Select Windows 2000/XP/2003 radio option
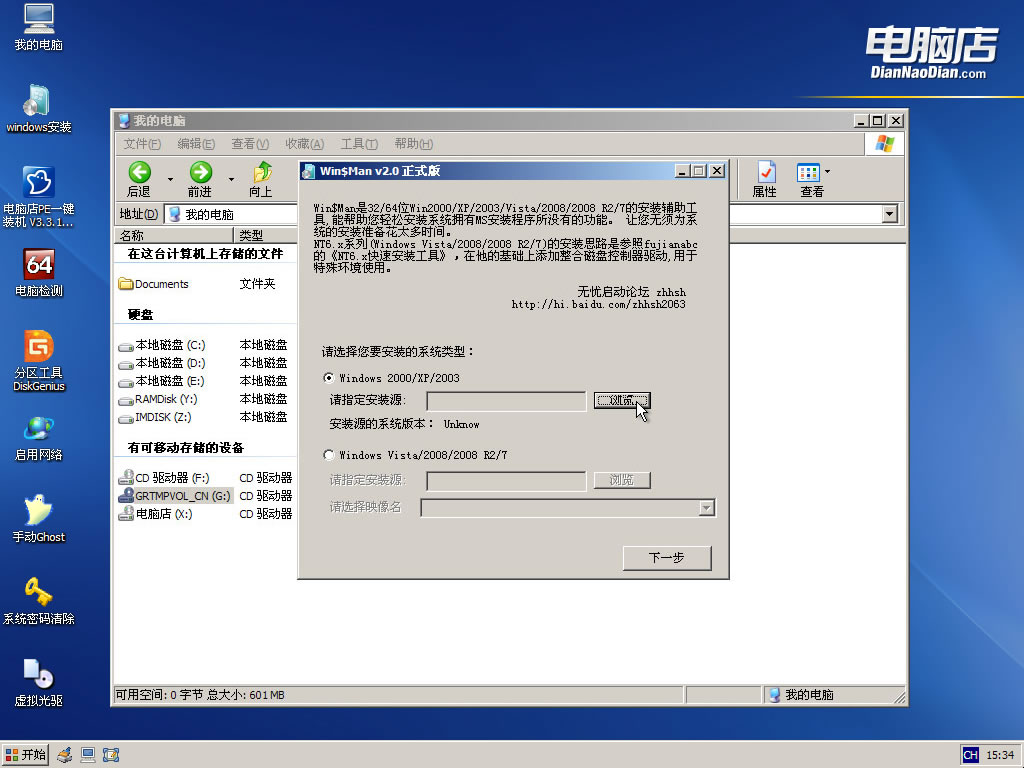Image resolution: width=1024 pixels, height=768 pixels. tap(328, 377)
